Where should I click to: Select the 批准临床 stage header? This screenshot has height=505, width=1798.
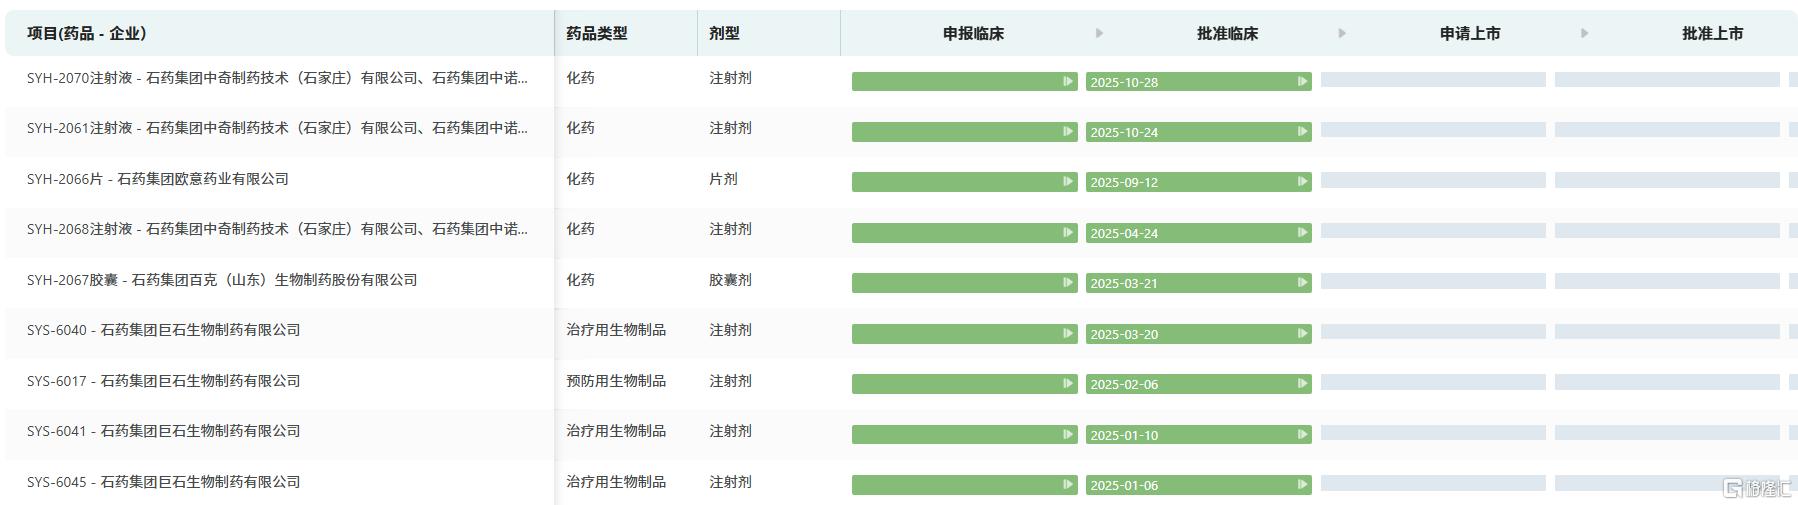pos(1227,33)
